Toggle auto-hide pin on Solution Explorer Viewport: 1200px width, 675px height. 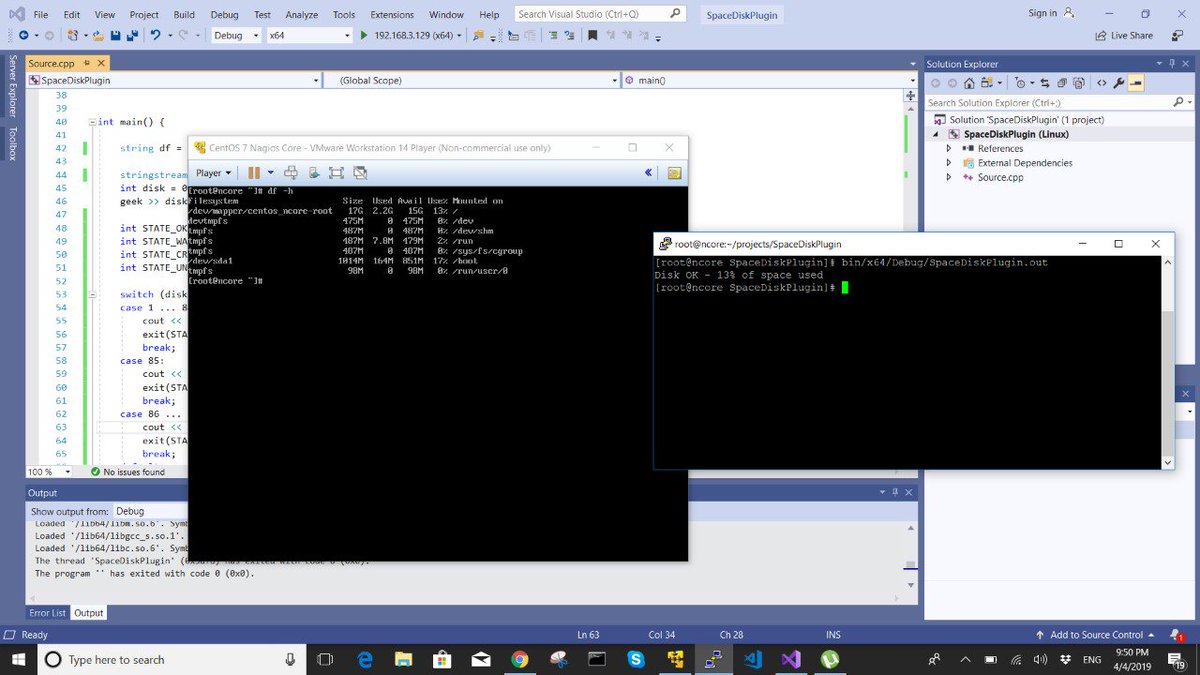pyautogui.click(x=1173, y=63)
